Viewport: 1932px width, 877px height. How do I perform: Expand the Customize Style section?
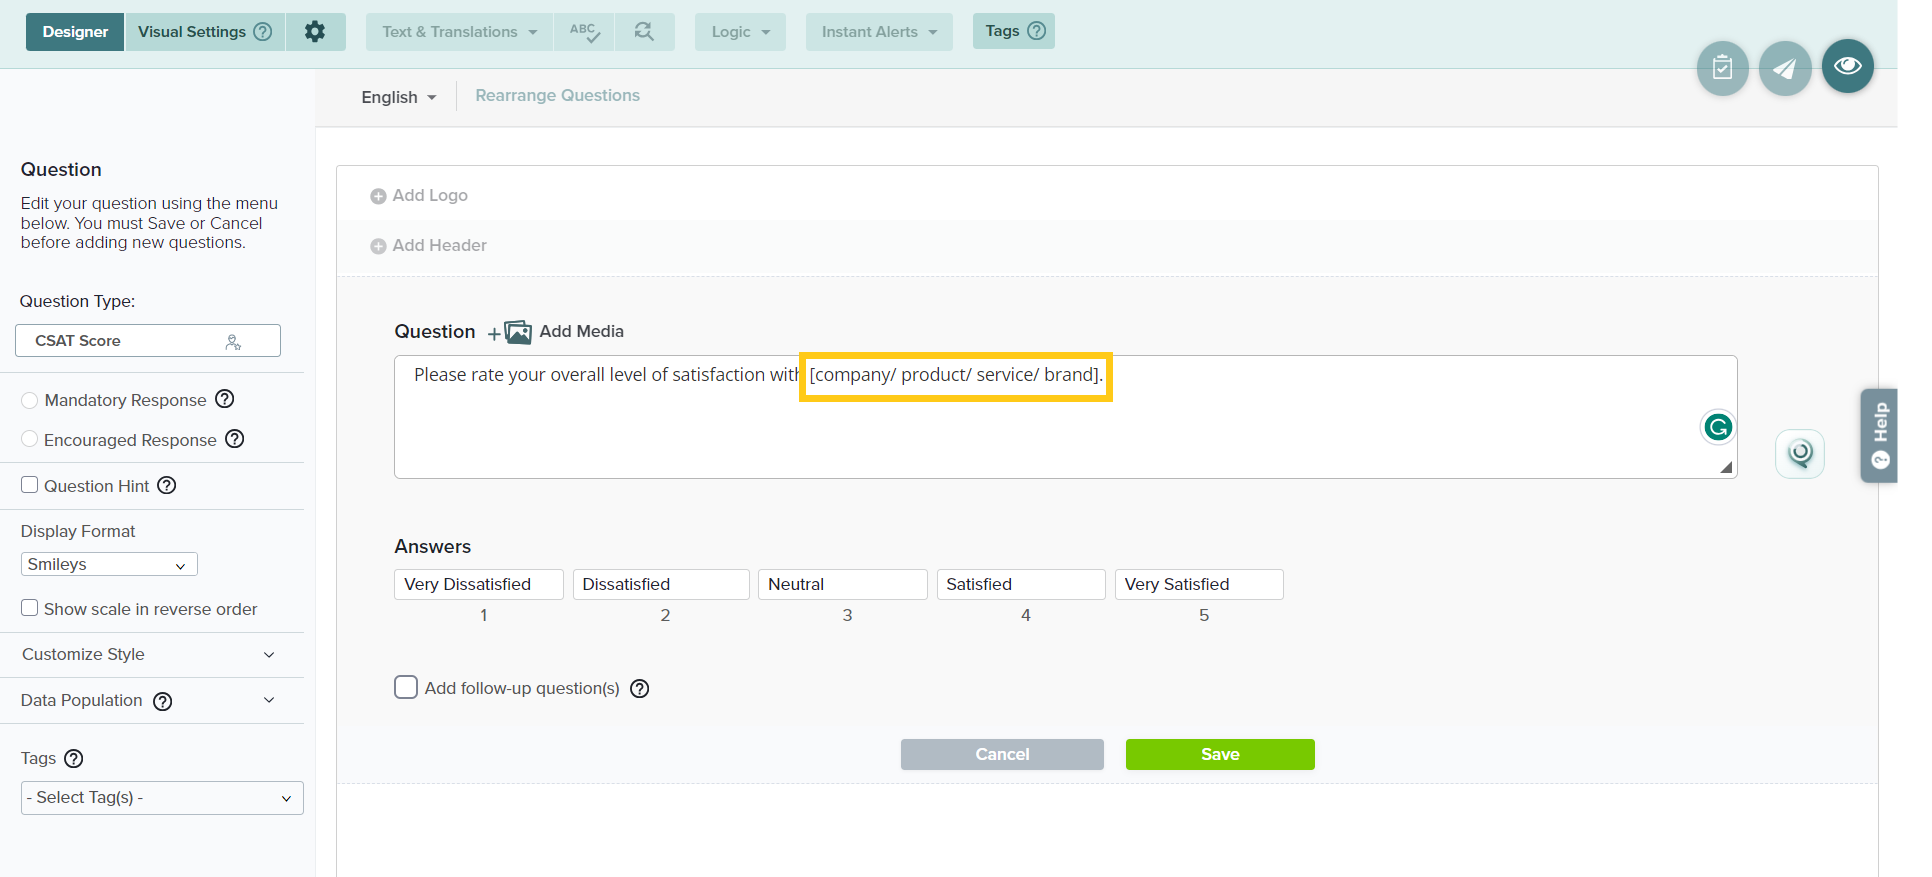tap(150, 654)
